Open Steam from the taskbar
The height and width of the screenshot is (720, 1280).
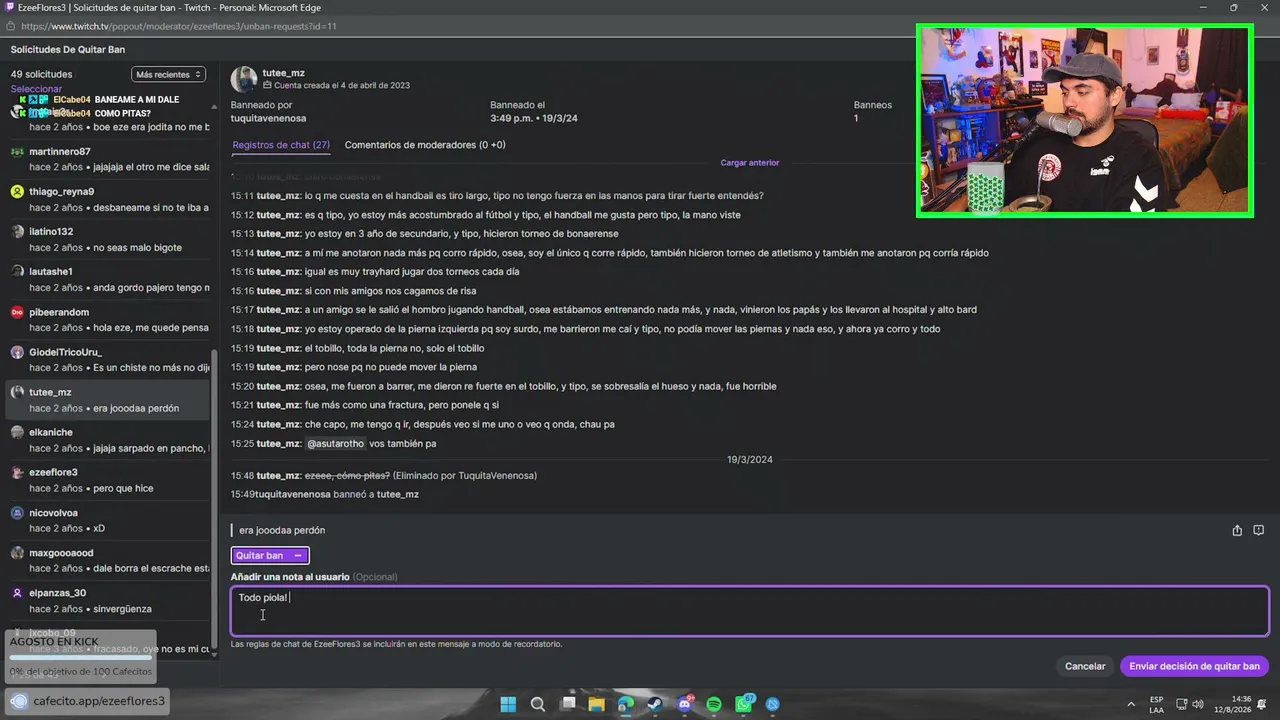655,704
